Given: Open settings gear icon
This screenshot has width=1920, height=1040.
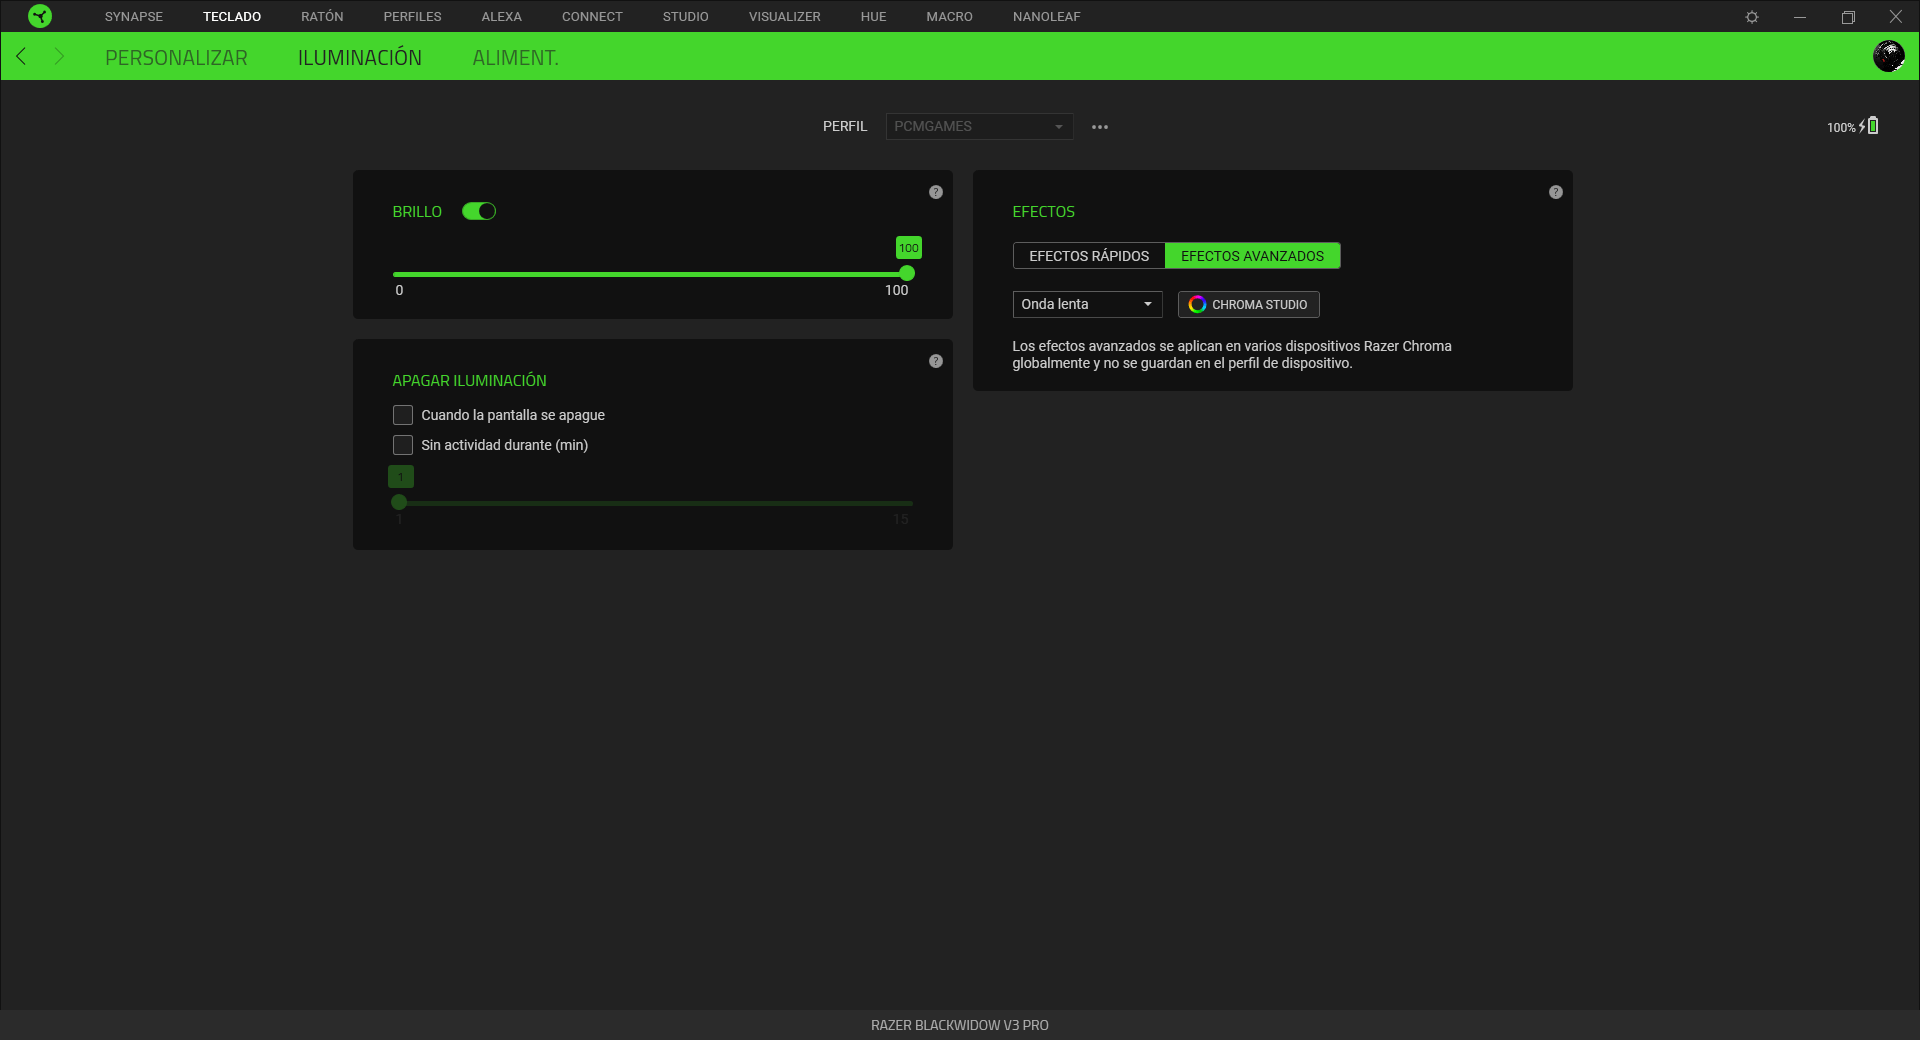Looking at the screenshot, I should tap(1752, 17).
